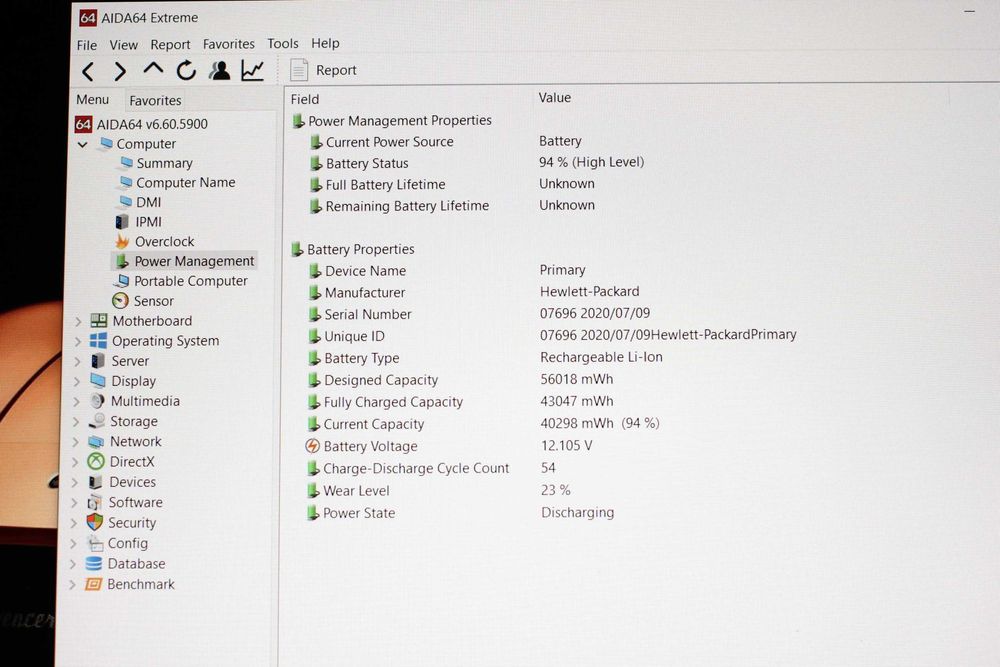Switch to the Menu tab
Image resolution: width=1000 pixels, height=667 pixels.
pos(92,99)
